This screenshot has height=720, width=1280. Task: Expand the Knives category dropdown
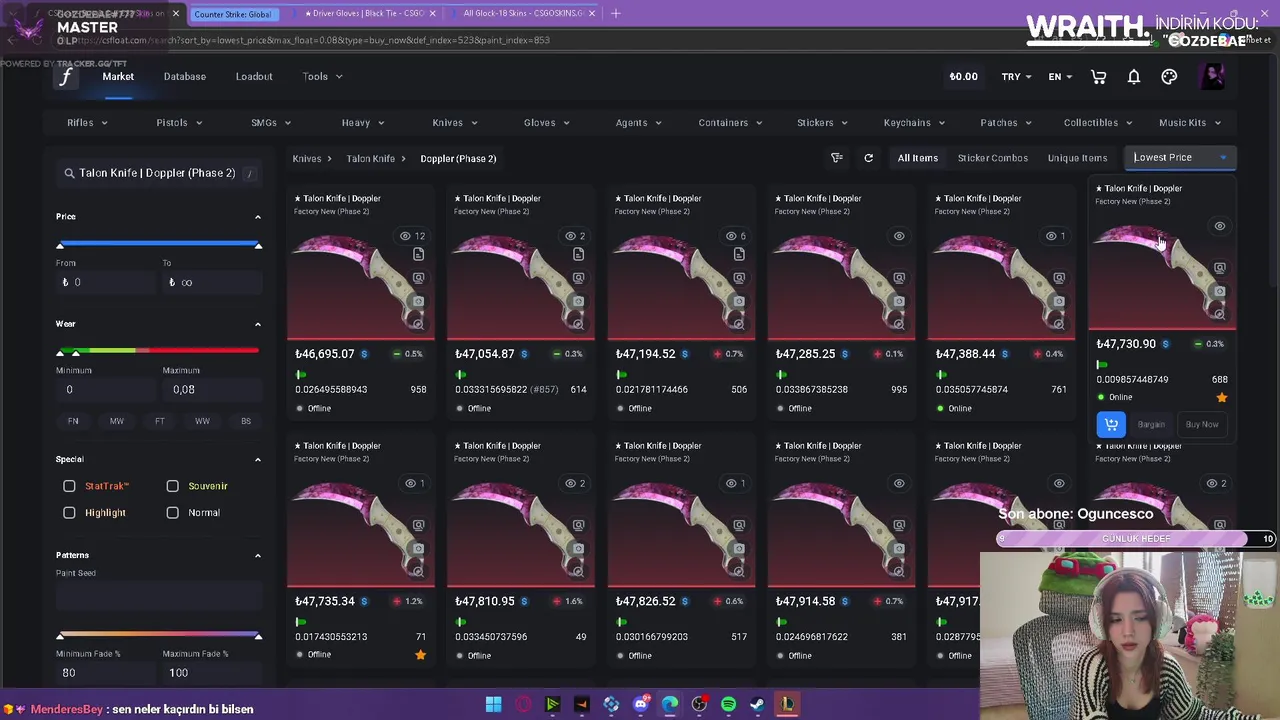(455, 123)
